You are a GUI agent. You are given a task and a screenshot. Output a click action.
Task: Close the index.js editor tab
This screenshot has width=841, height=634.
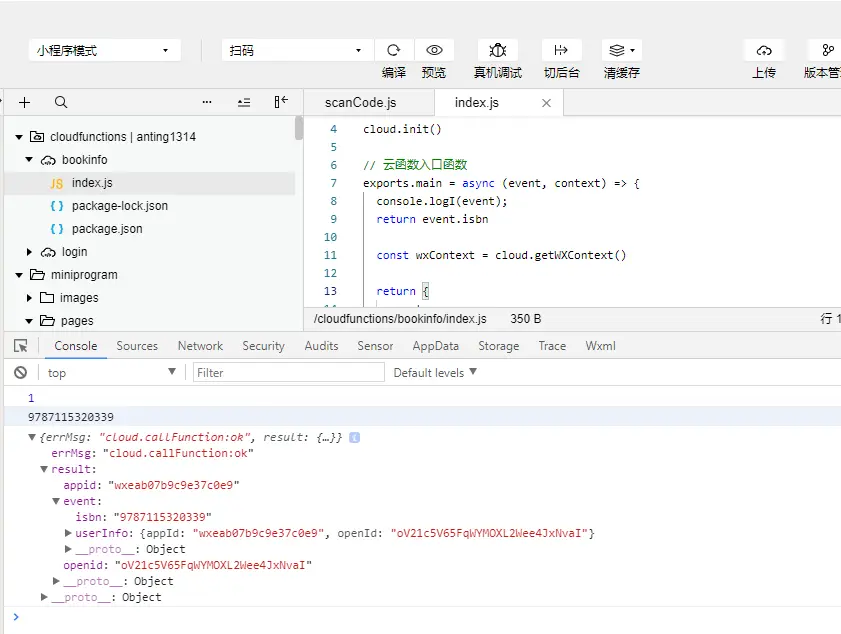546,103
